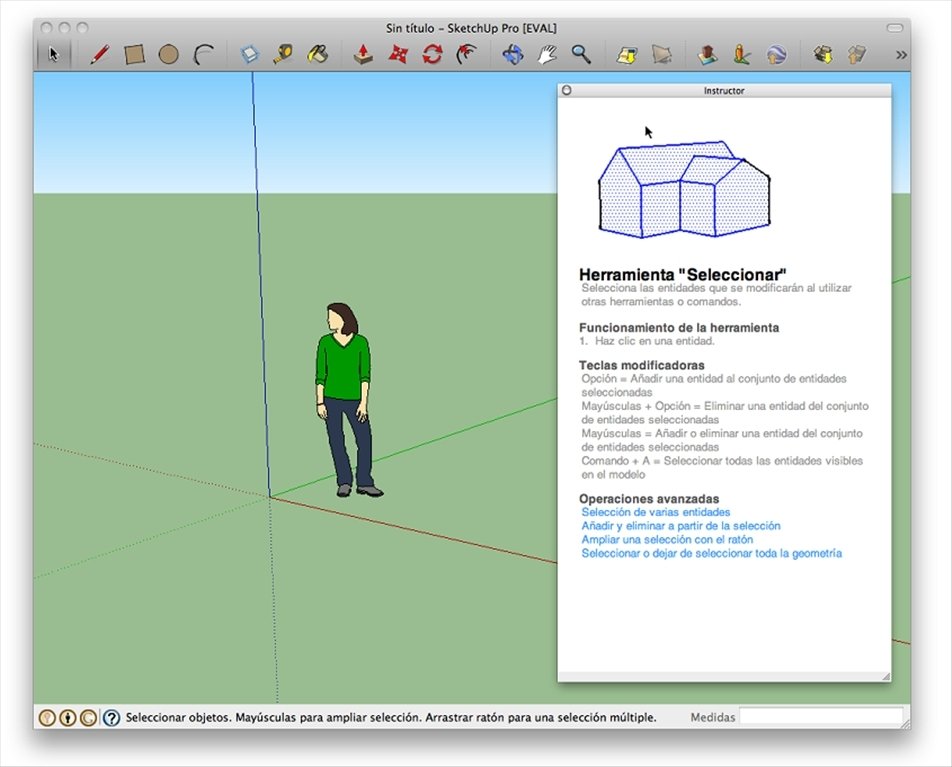Choose the Zoom magnifier tool
Viewport: 952px width, 767px height.
pos(581,54)
